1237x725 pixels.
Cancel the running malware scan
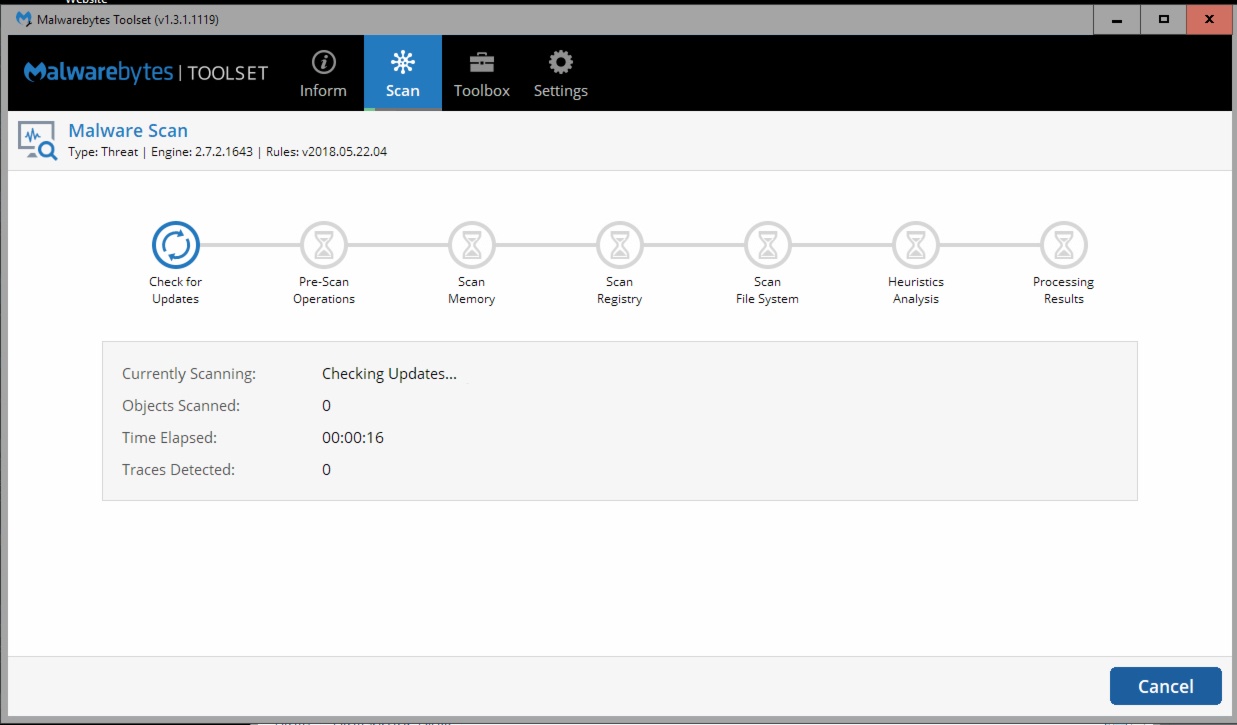[x=1166, y=686]
